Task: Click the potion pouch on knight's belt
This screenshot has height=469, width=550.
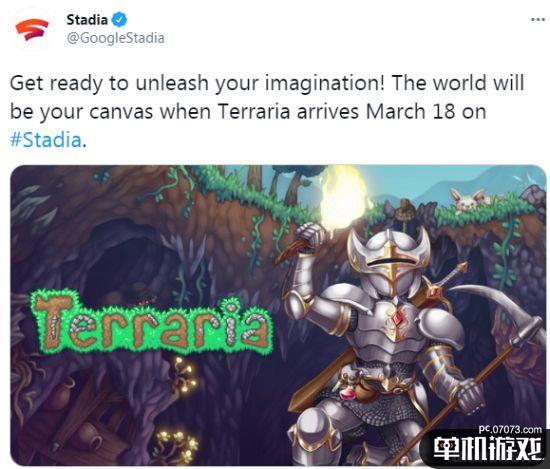Action: coord(358,388)
